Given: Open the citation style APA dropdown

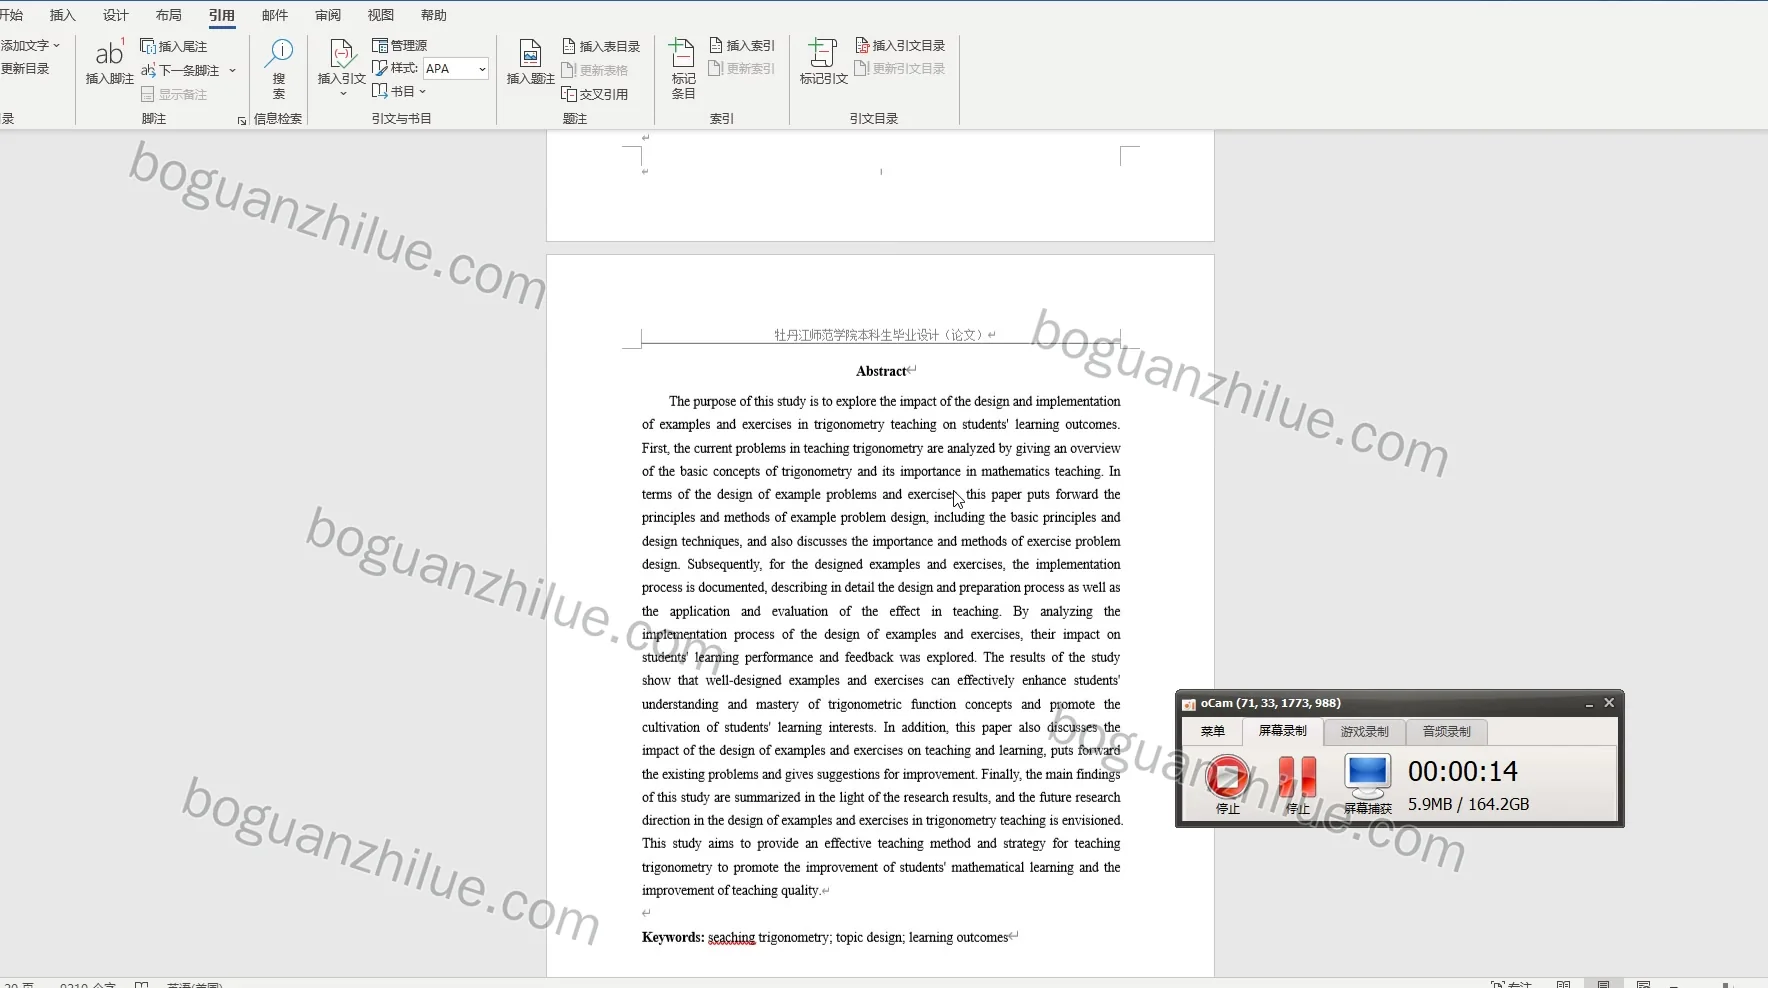Looking at the screenshot, I should [482, 69].
